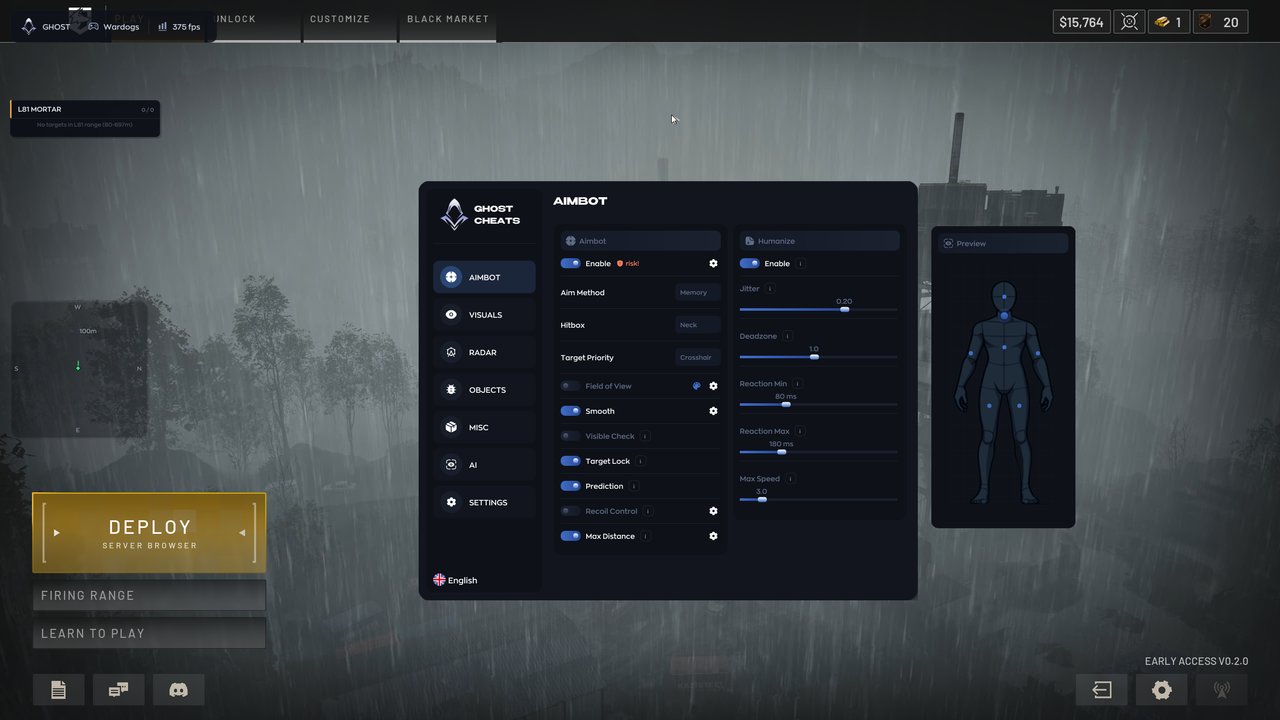1280x720 pixels.
Task: Click the Jitter slider track
Action: [x=818, y=310]
